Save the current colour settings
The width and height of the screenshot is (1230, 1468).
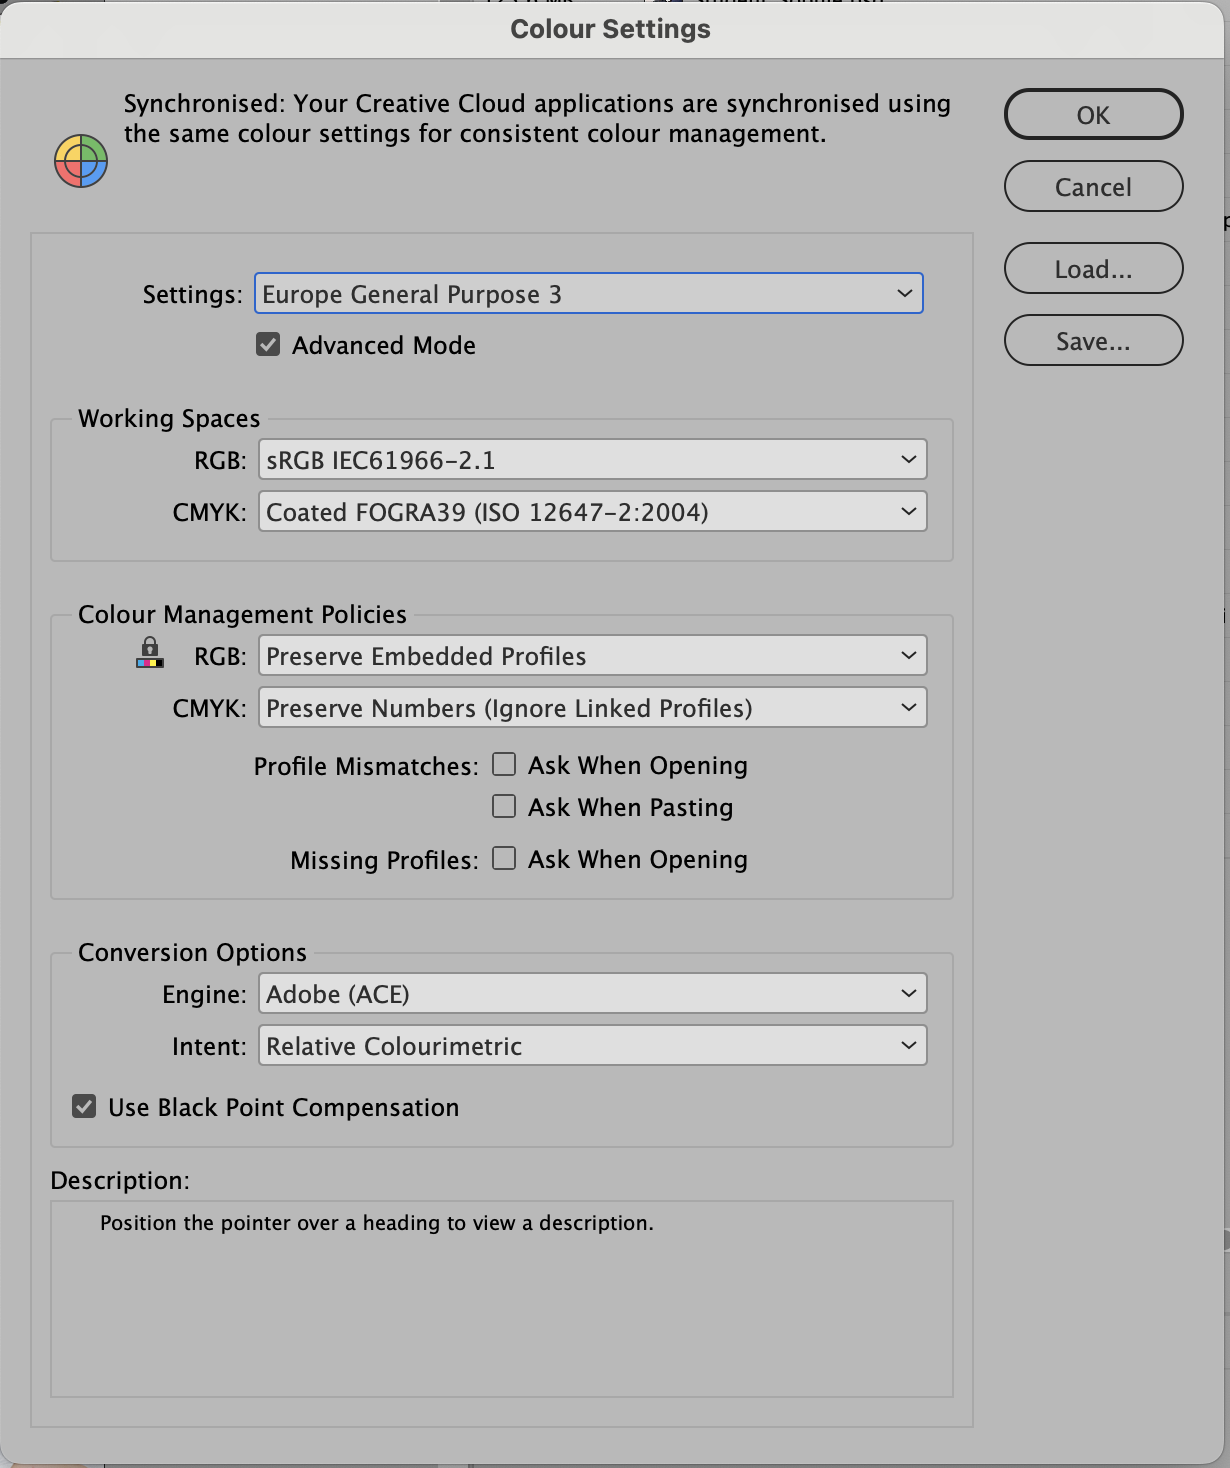[x=1093, y=340]
